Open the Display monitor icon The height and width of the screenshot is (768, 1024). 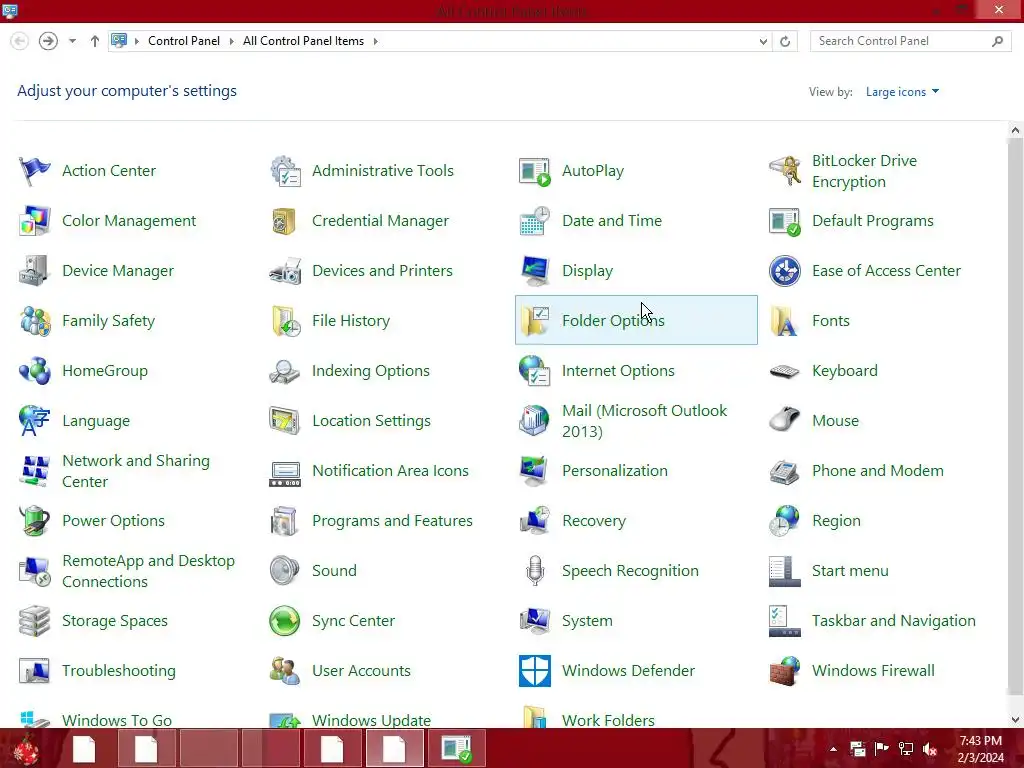(x=535, y=271)
